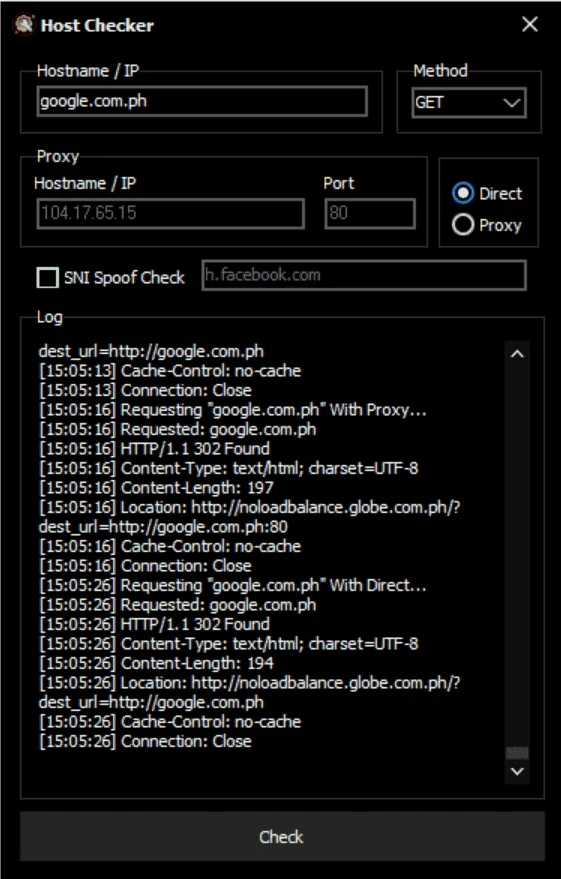561x879 pixels.
Task: Click the SNI field showing h.facebook.com
Action: [364, 275]
